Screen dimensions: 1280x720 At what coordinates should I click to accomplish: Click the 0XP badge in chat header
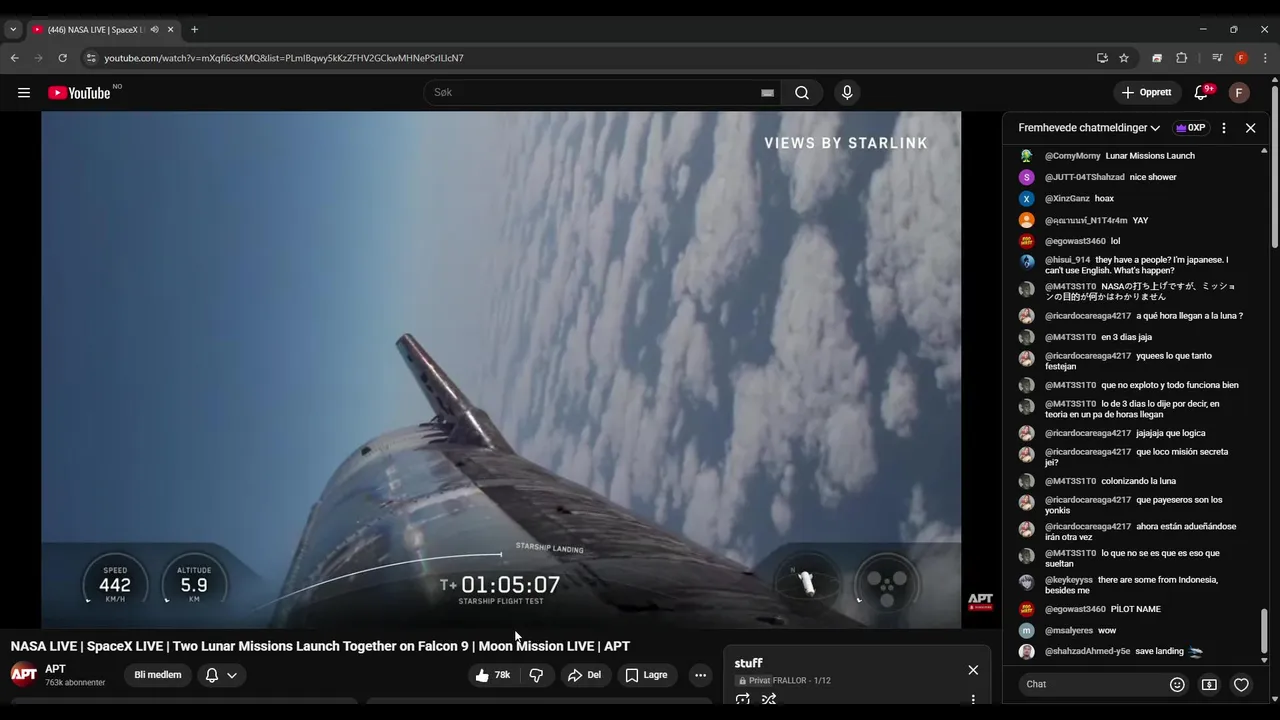click(1190, 128)
